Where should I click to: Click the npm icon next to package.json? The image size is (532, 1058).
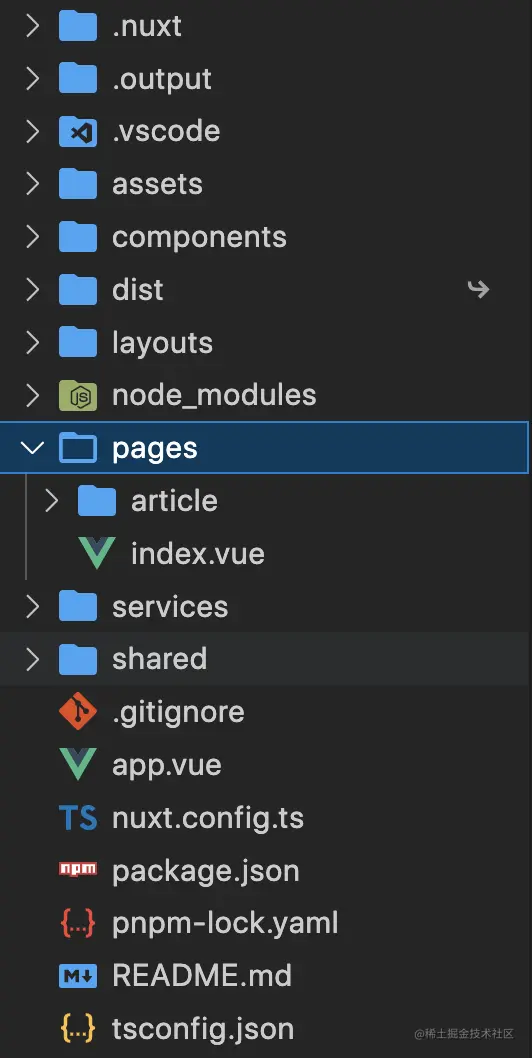[x=78, y=870]
